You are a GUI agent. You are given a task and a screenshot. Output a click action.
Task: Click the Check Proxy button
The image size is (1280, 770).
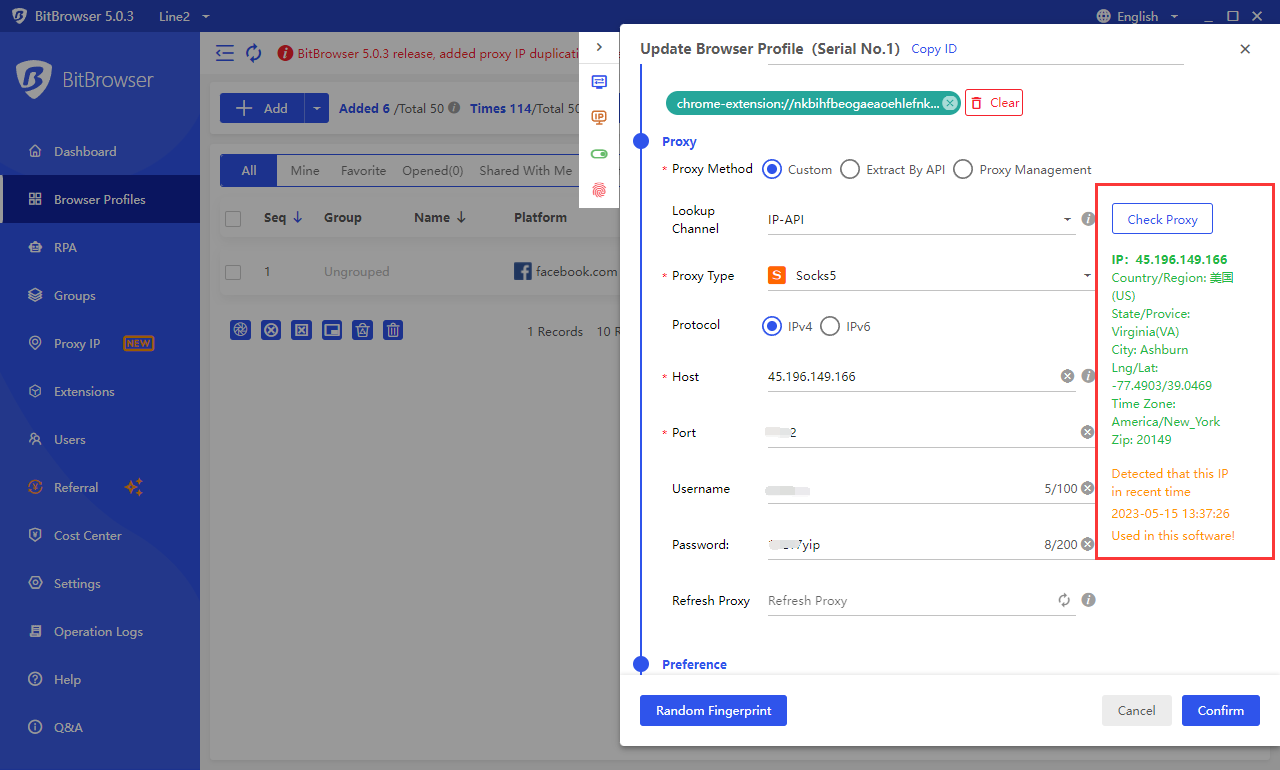pos(1162,219)
